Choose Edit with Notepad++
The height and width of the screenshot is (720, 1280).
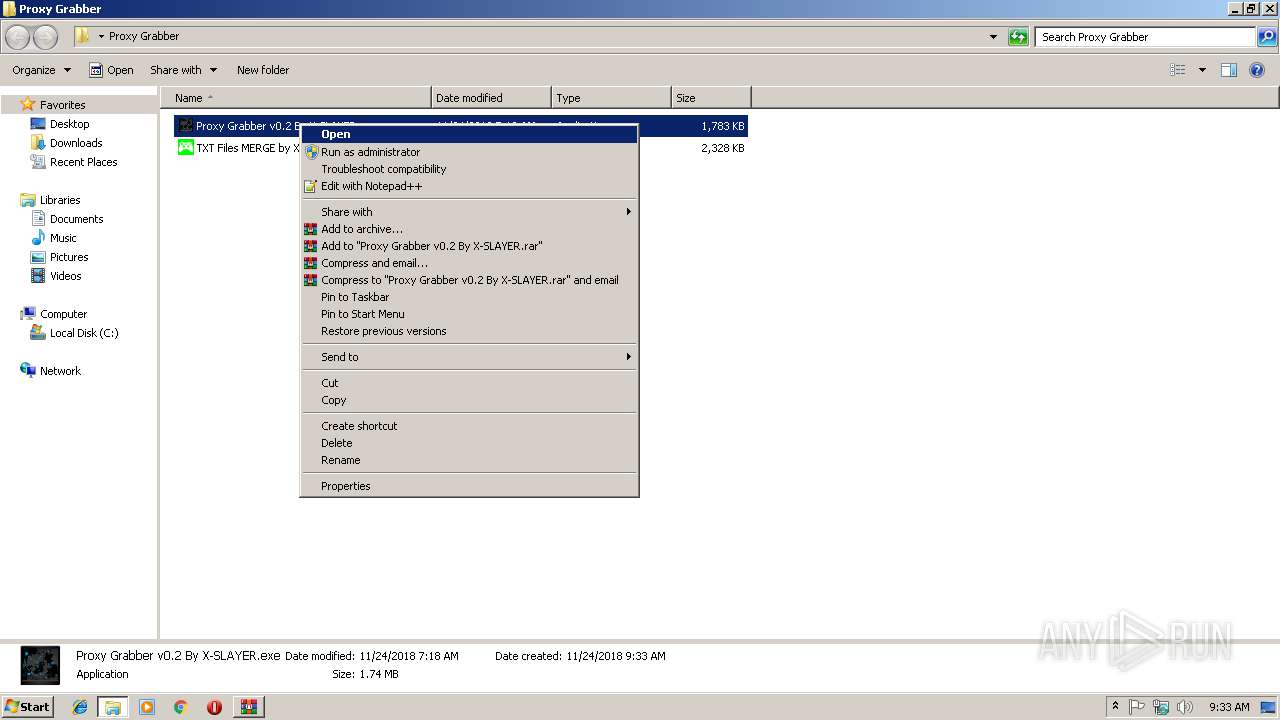(x=469, y=186)
